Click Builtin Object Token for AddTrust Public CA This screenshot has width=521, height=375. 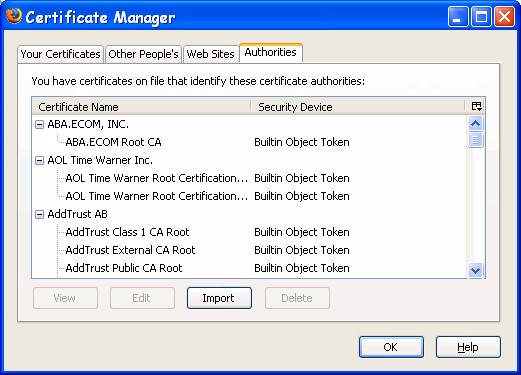point(302,268)
